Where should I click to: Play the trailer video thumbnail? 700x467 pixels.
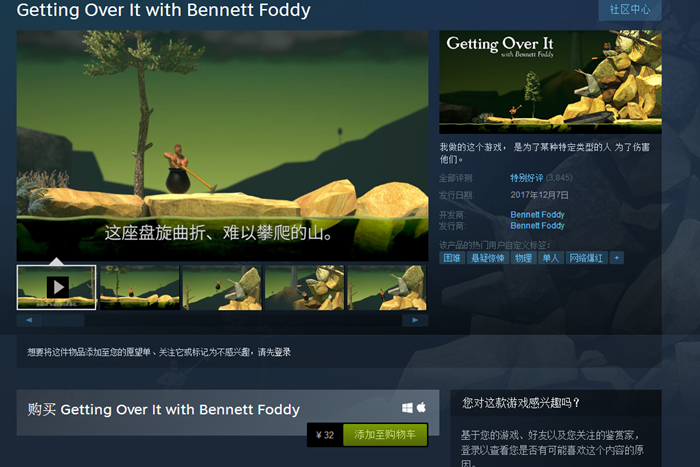pos(56,288)
